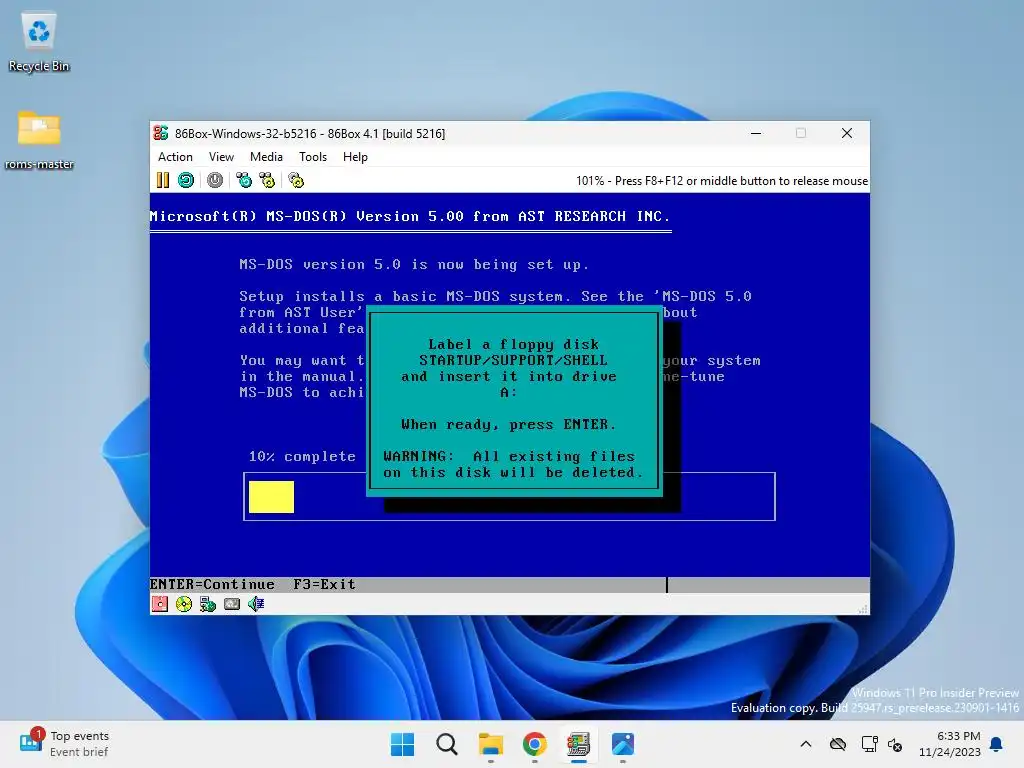Open the Media menu
Viewport: 1024px width, 768px height.
pyautogui.click(x=266, y=157)
